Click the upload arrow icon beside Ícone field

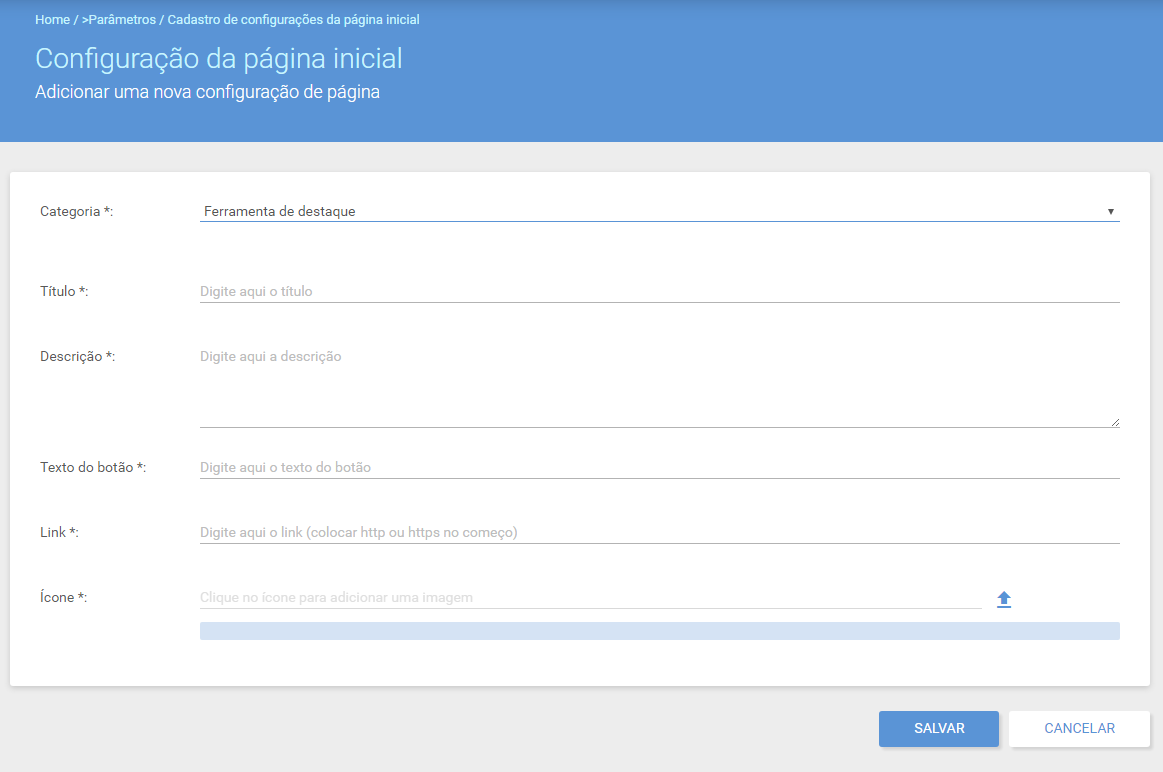(x=1004, y=599)
